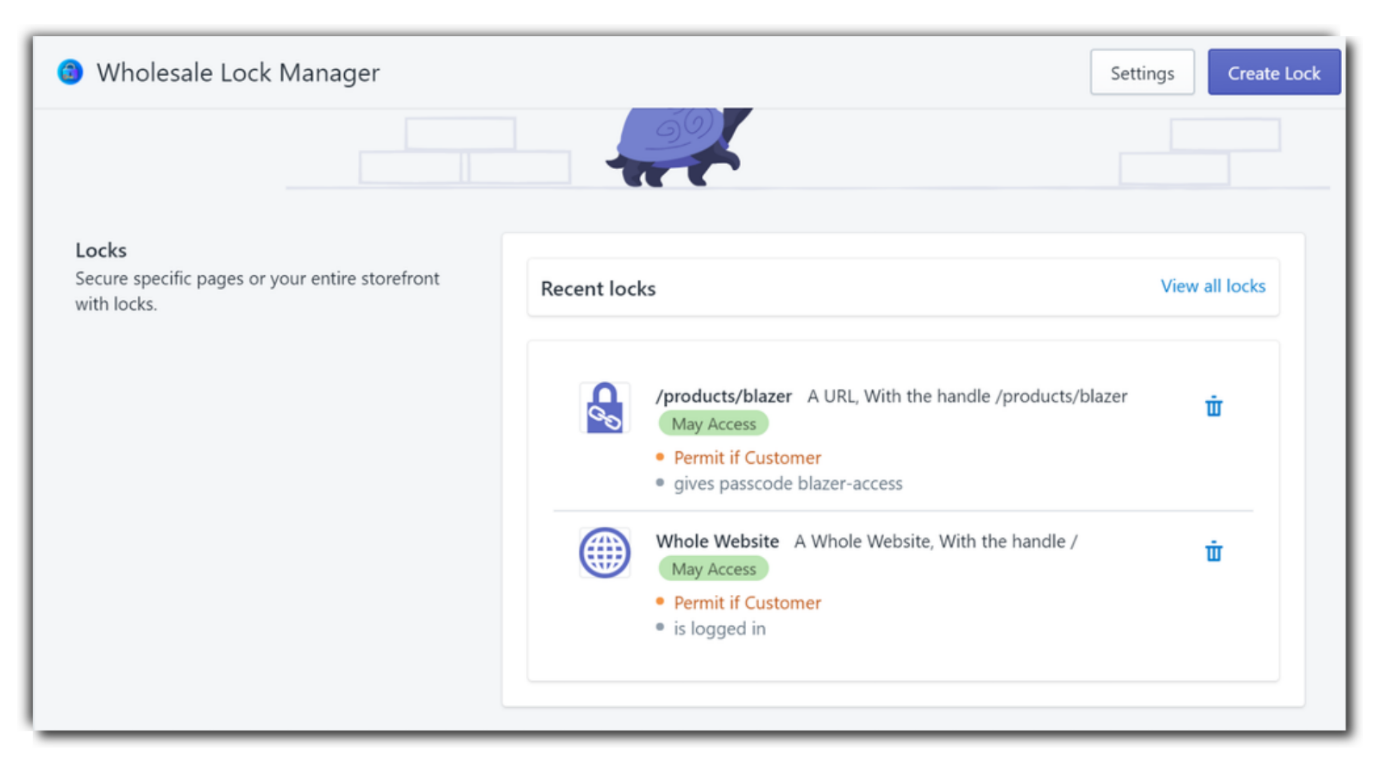
Task: Delete the Whole Website lock via trash icon
Action: coord(1213,551)
